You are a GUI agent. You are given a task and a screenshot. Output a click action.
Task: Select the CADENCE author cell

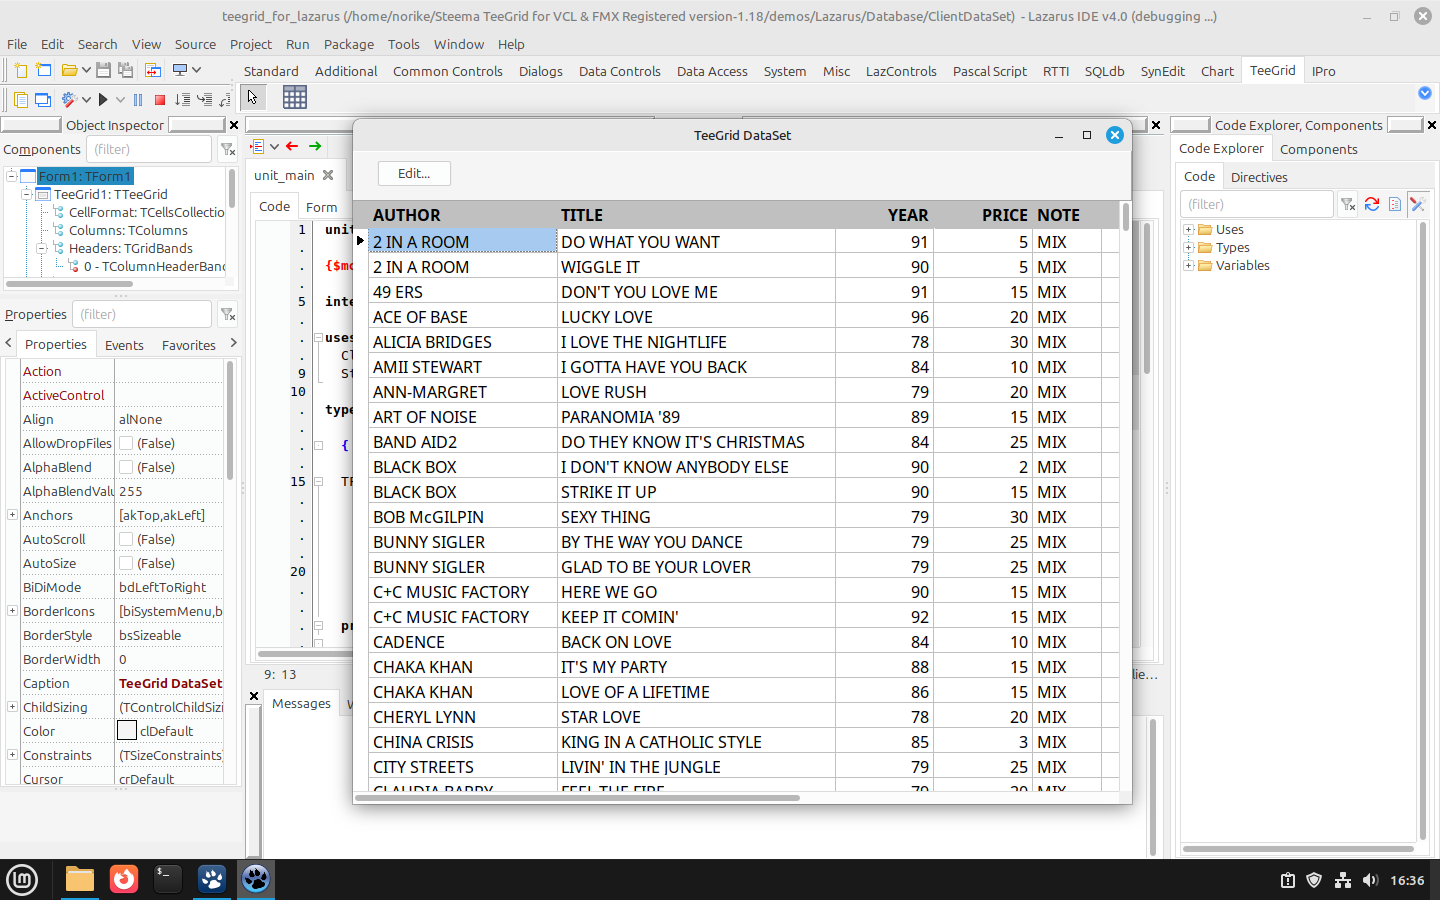463,642
